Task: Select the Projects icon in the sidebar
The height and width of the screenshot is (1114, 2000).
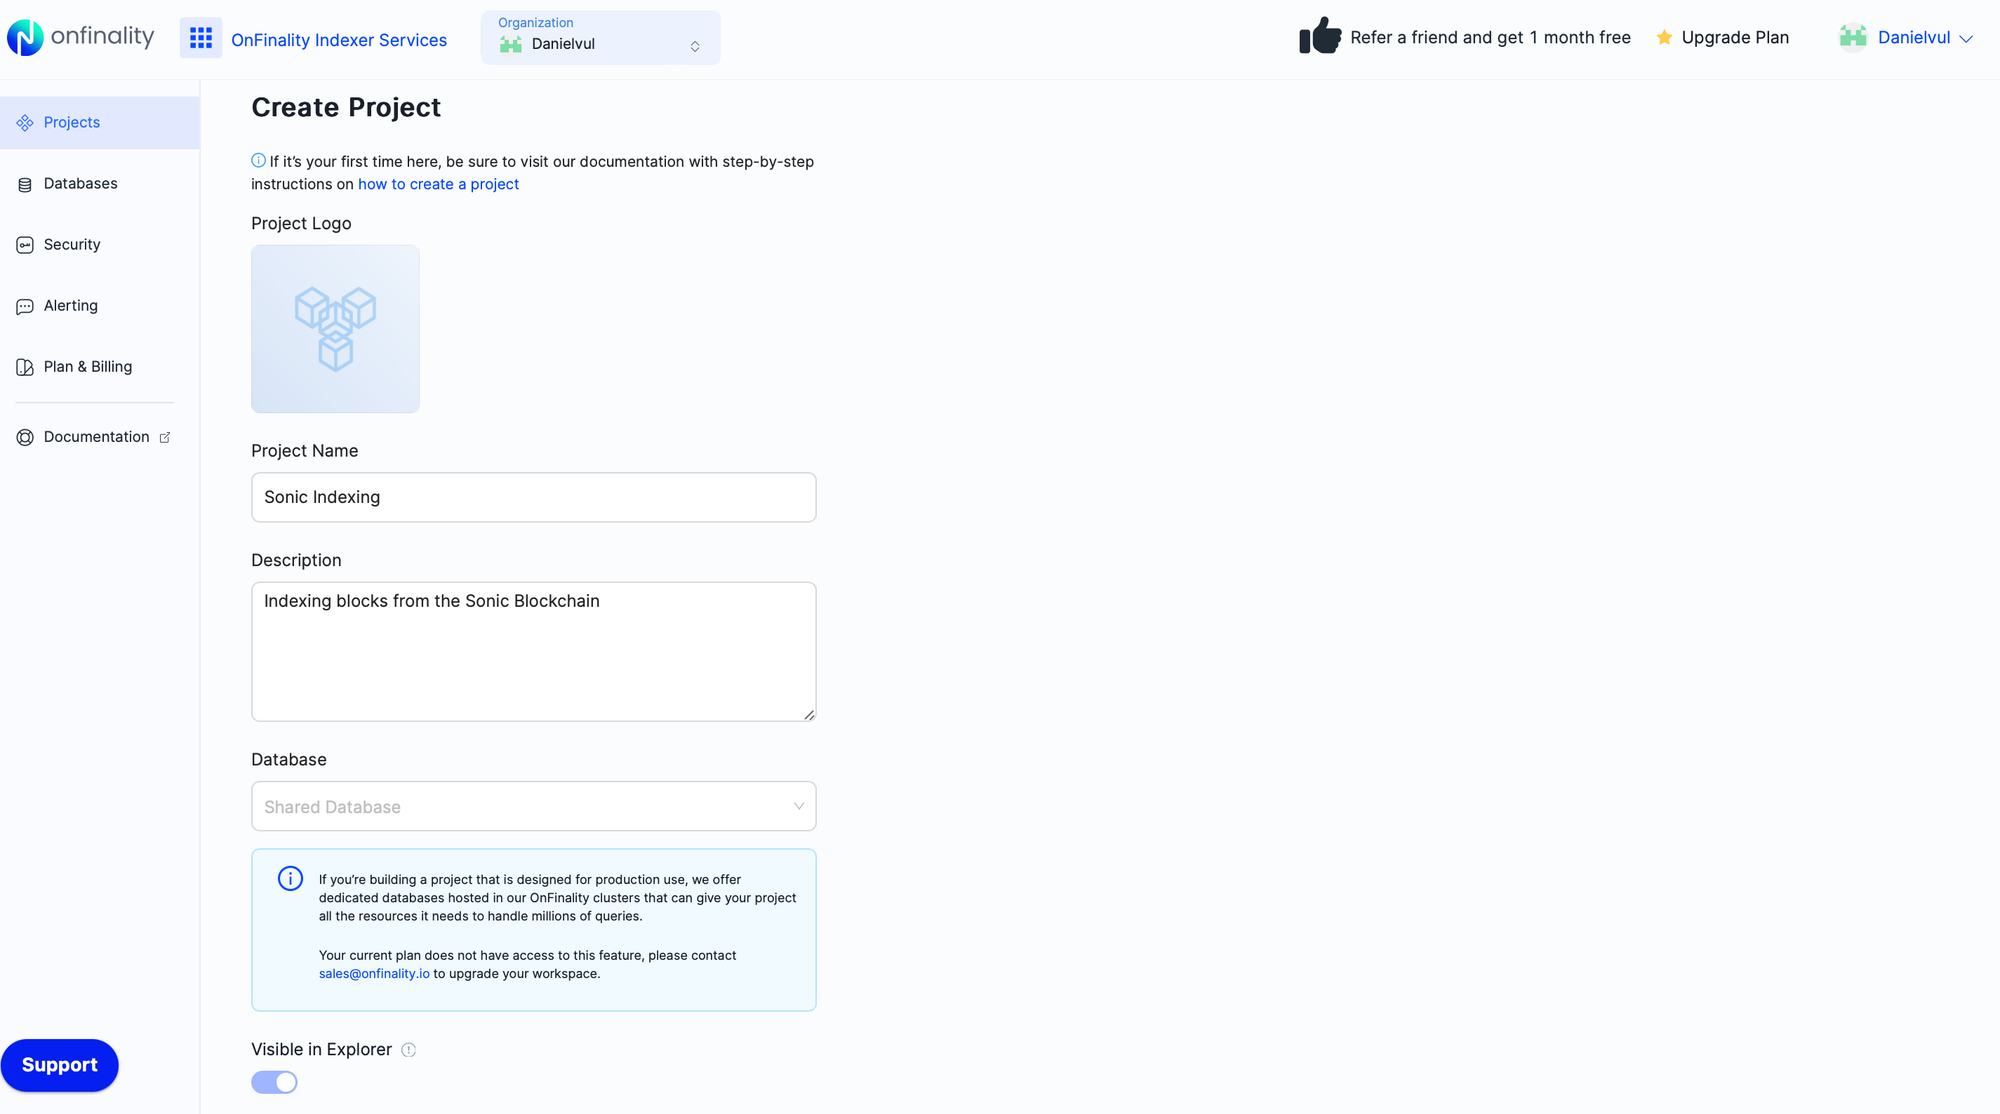Action: (x=24, y=122)
